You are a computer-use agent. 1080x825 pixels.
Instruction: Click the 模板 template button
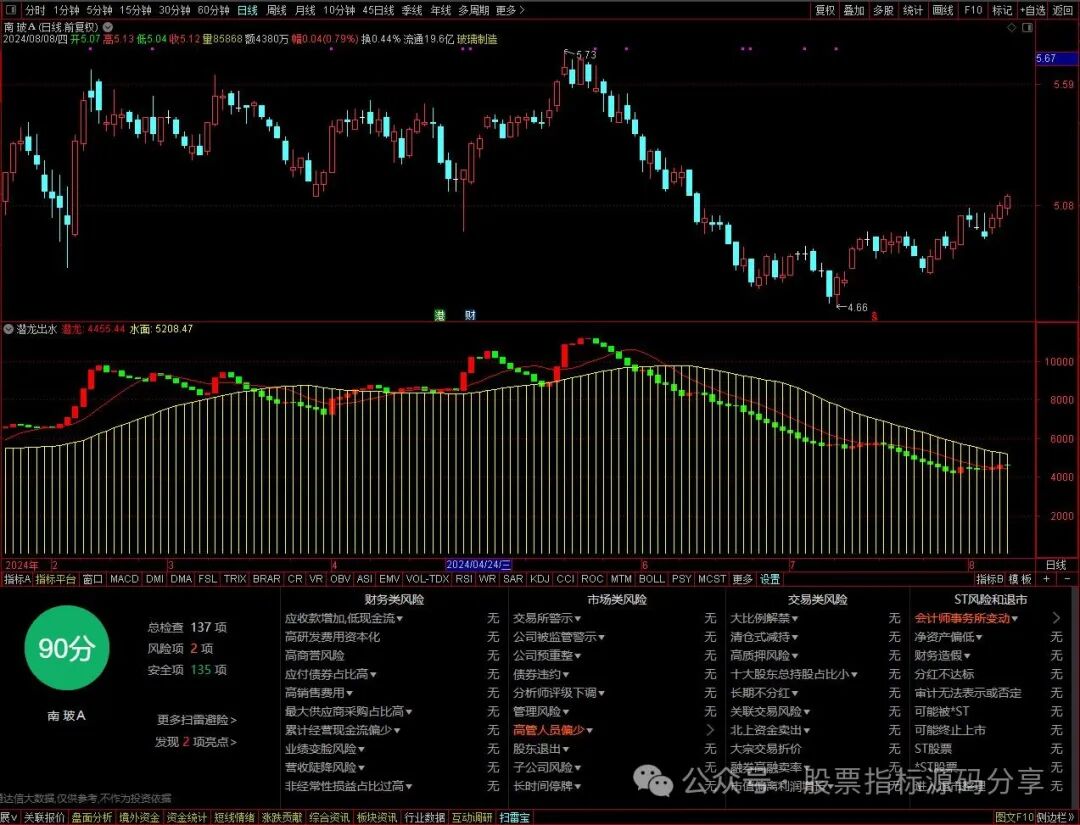(1020, 579)
